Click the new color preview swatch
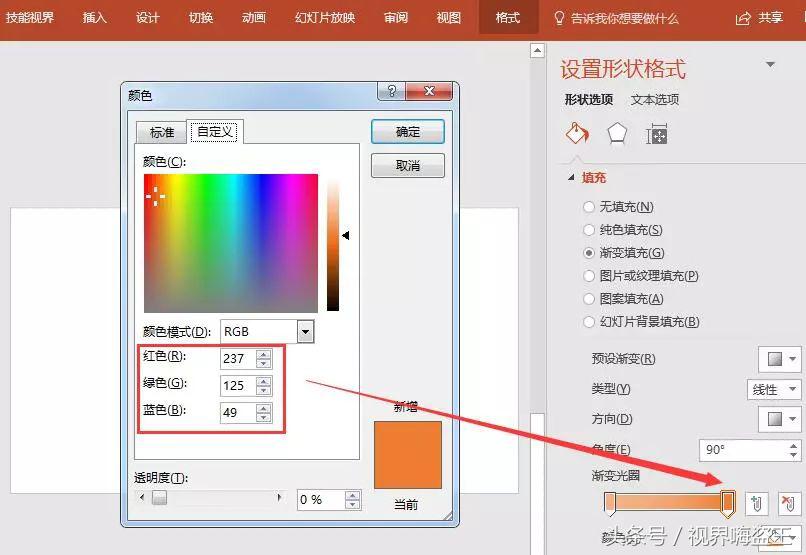 pyautogui.click(x=408, y=455)
